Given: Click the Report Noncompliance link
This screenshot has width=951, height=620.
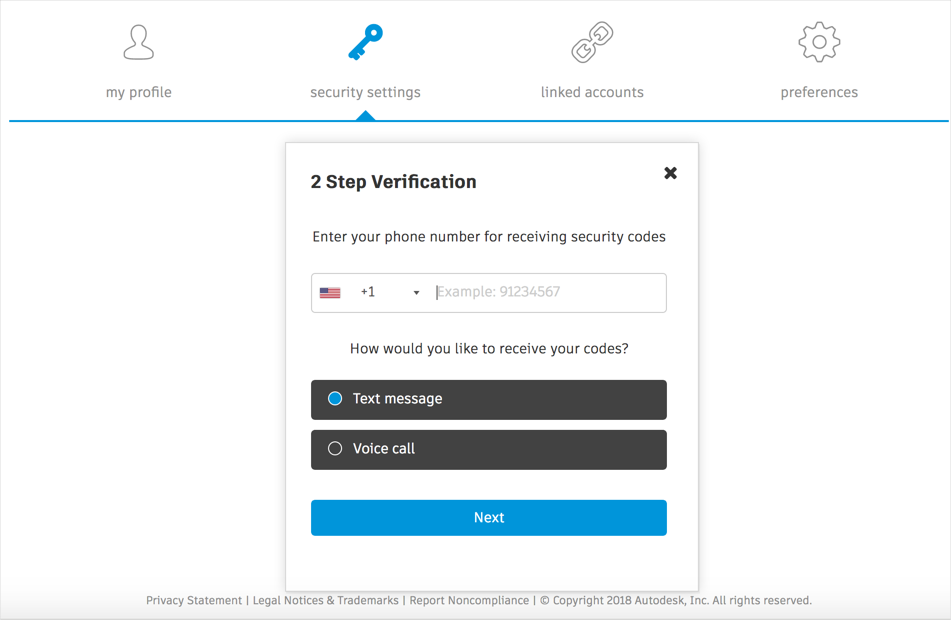Looking at the screenshot, I should click(x=469, y=601).
